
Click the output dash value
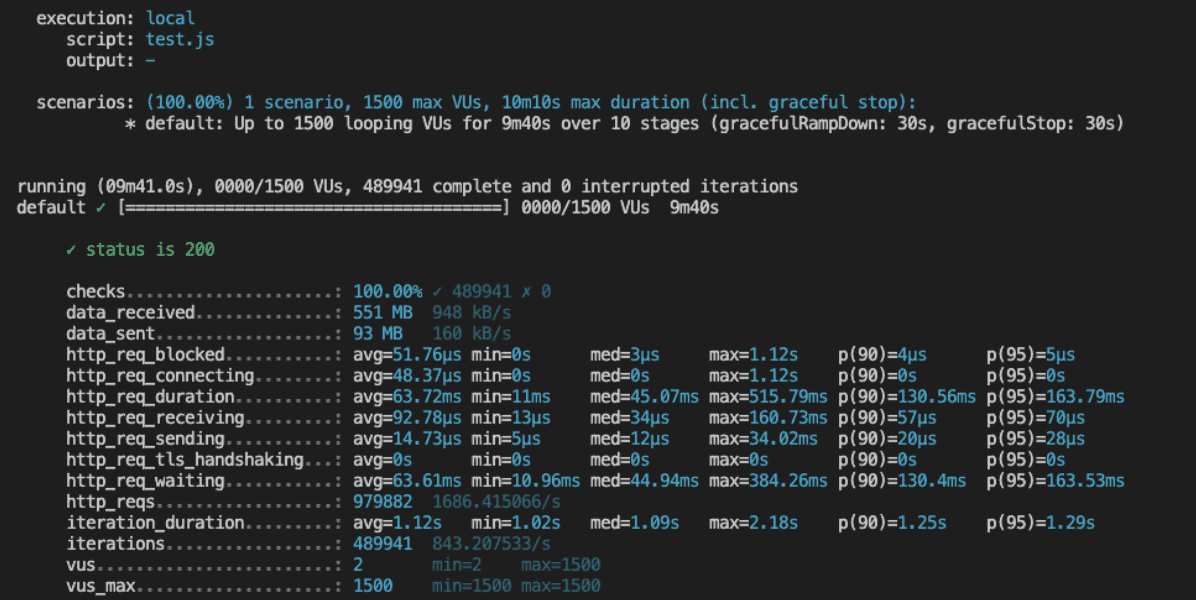point(150,60)
